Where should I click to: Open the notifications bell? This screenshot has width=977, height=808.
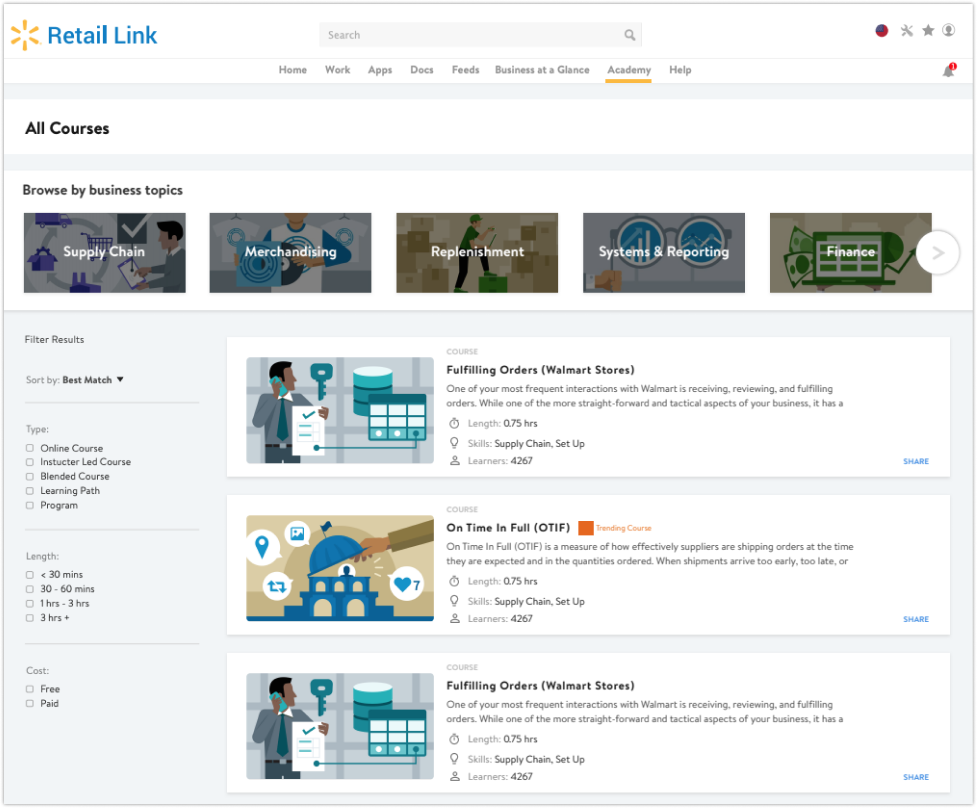[948, 71]
